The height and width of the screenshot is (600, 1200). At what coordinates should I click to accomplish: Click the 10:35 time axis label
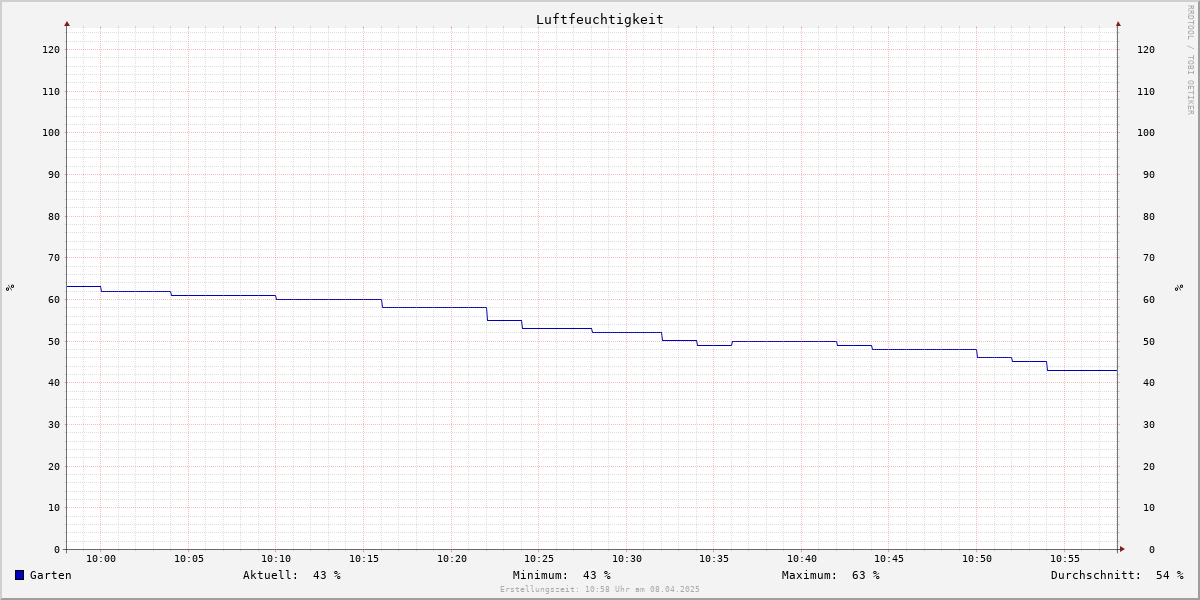(x=714, y=559)
